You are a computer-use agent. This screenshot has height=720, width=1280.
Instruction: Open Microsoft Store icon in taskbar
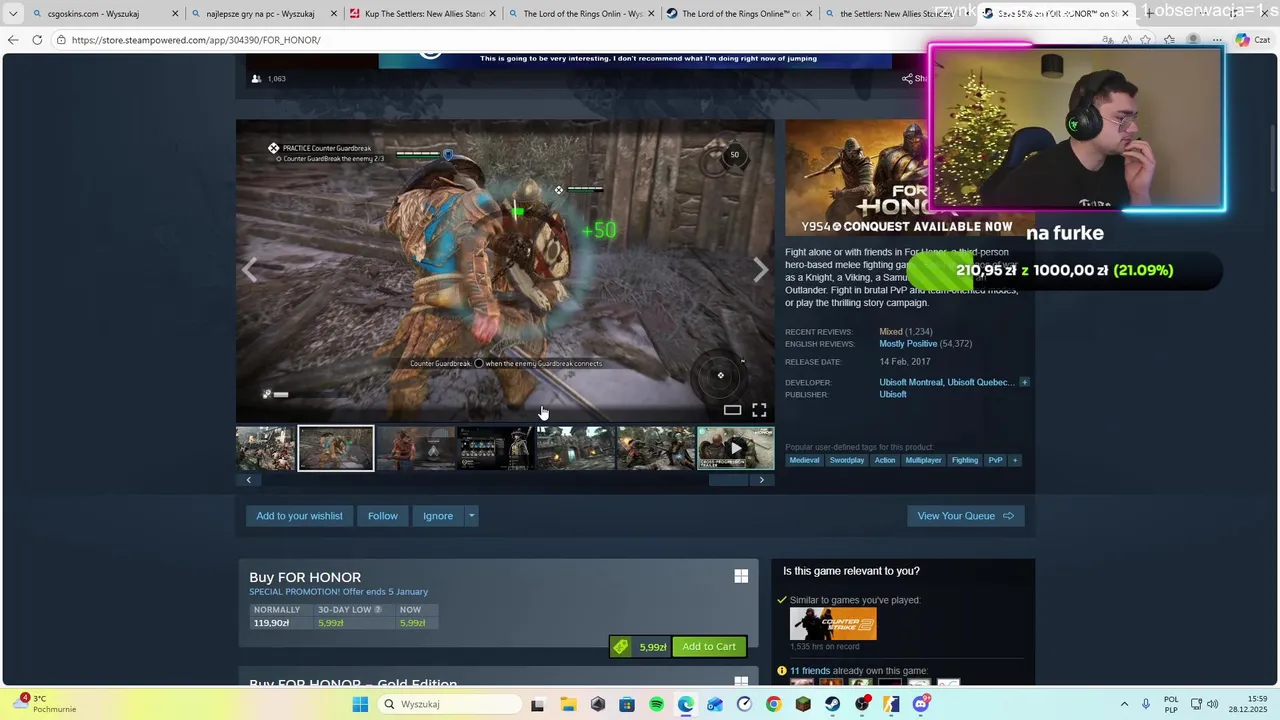point(627,704)
